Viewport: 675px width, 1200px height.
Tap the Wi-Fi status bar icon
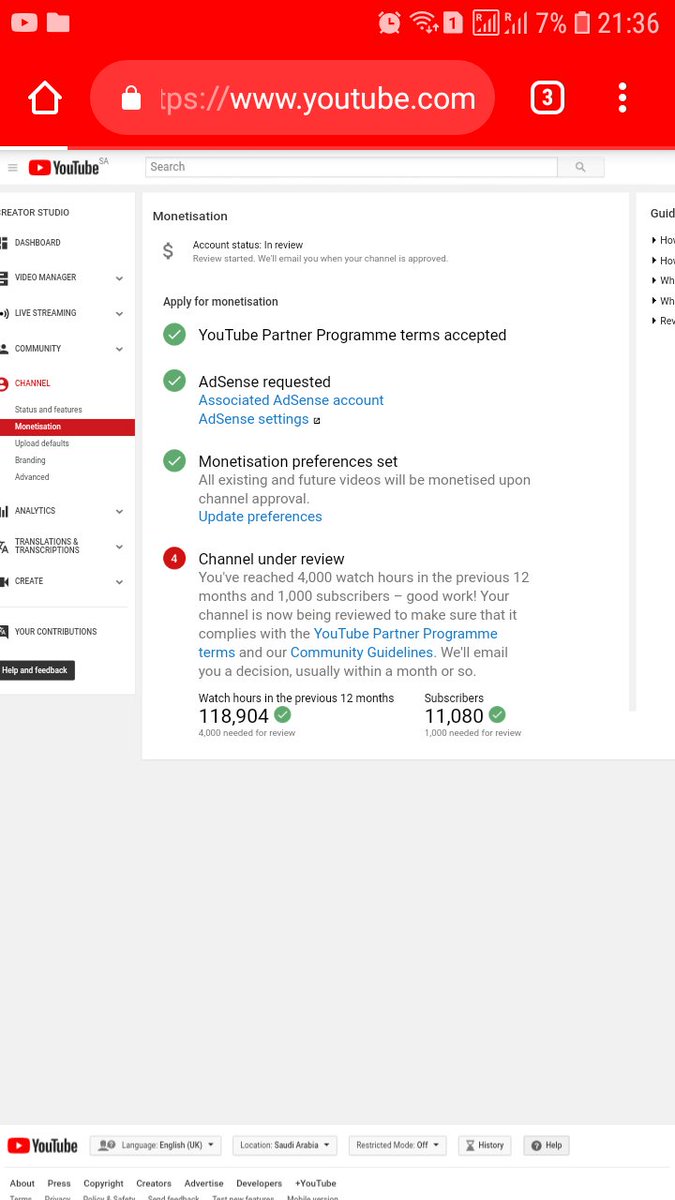tap(423, 22)
